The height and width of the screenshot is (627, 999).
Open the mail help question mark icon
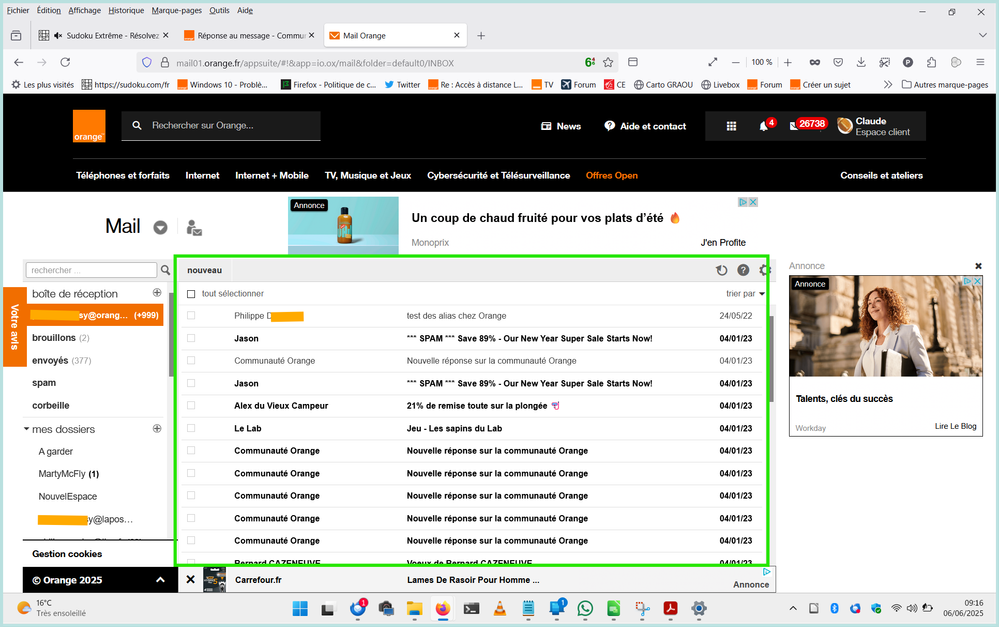[x=743, y=270]
